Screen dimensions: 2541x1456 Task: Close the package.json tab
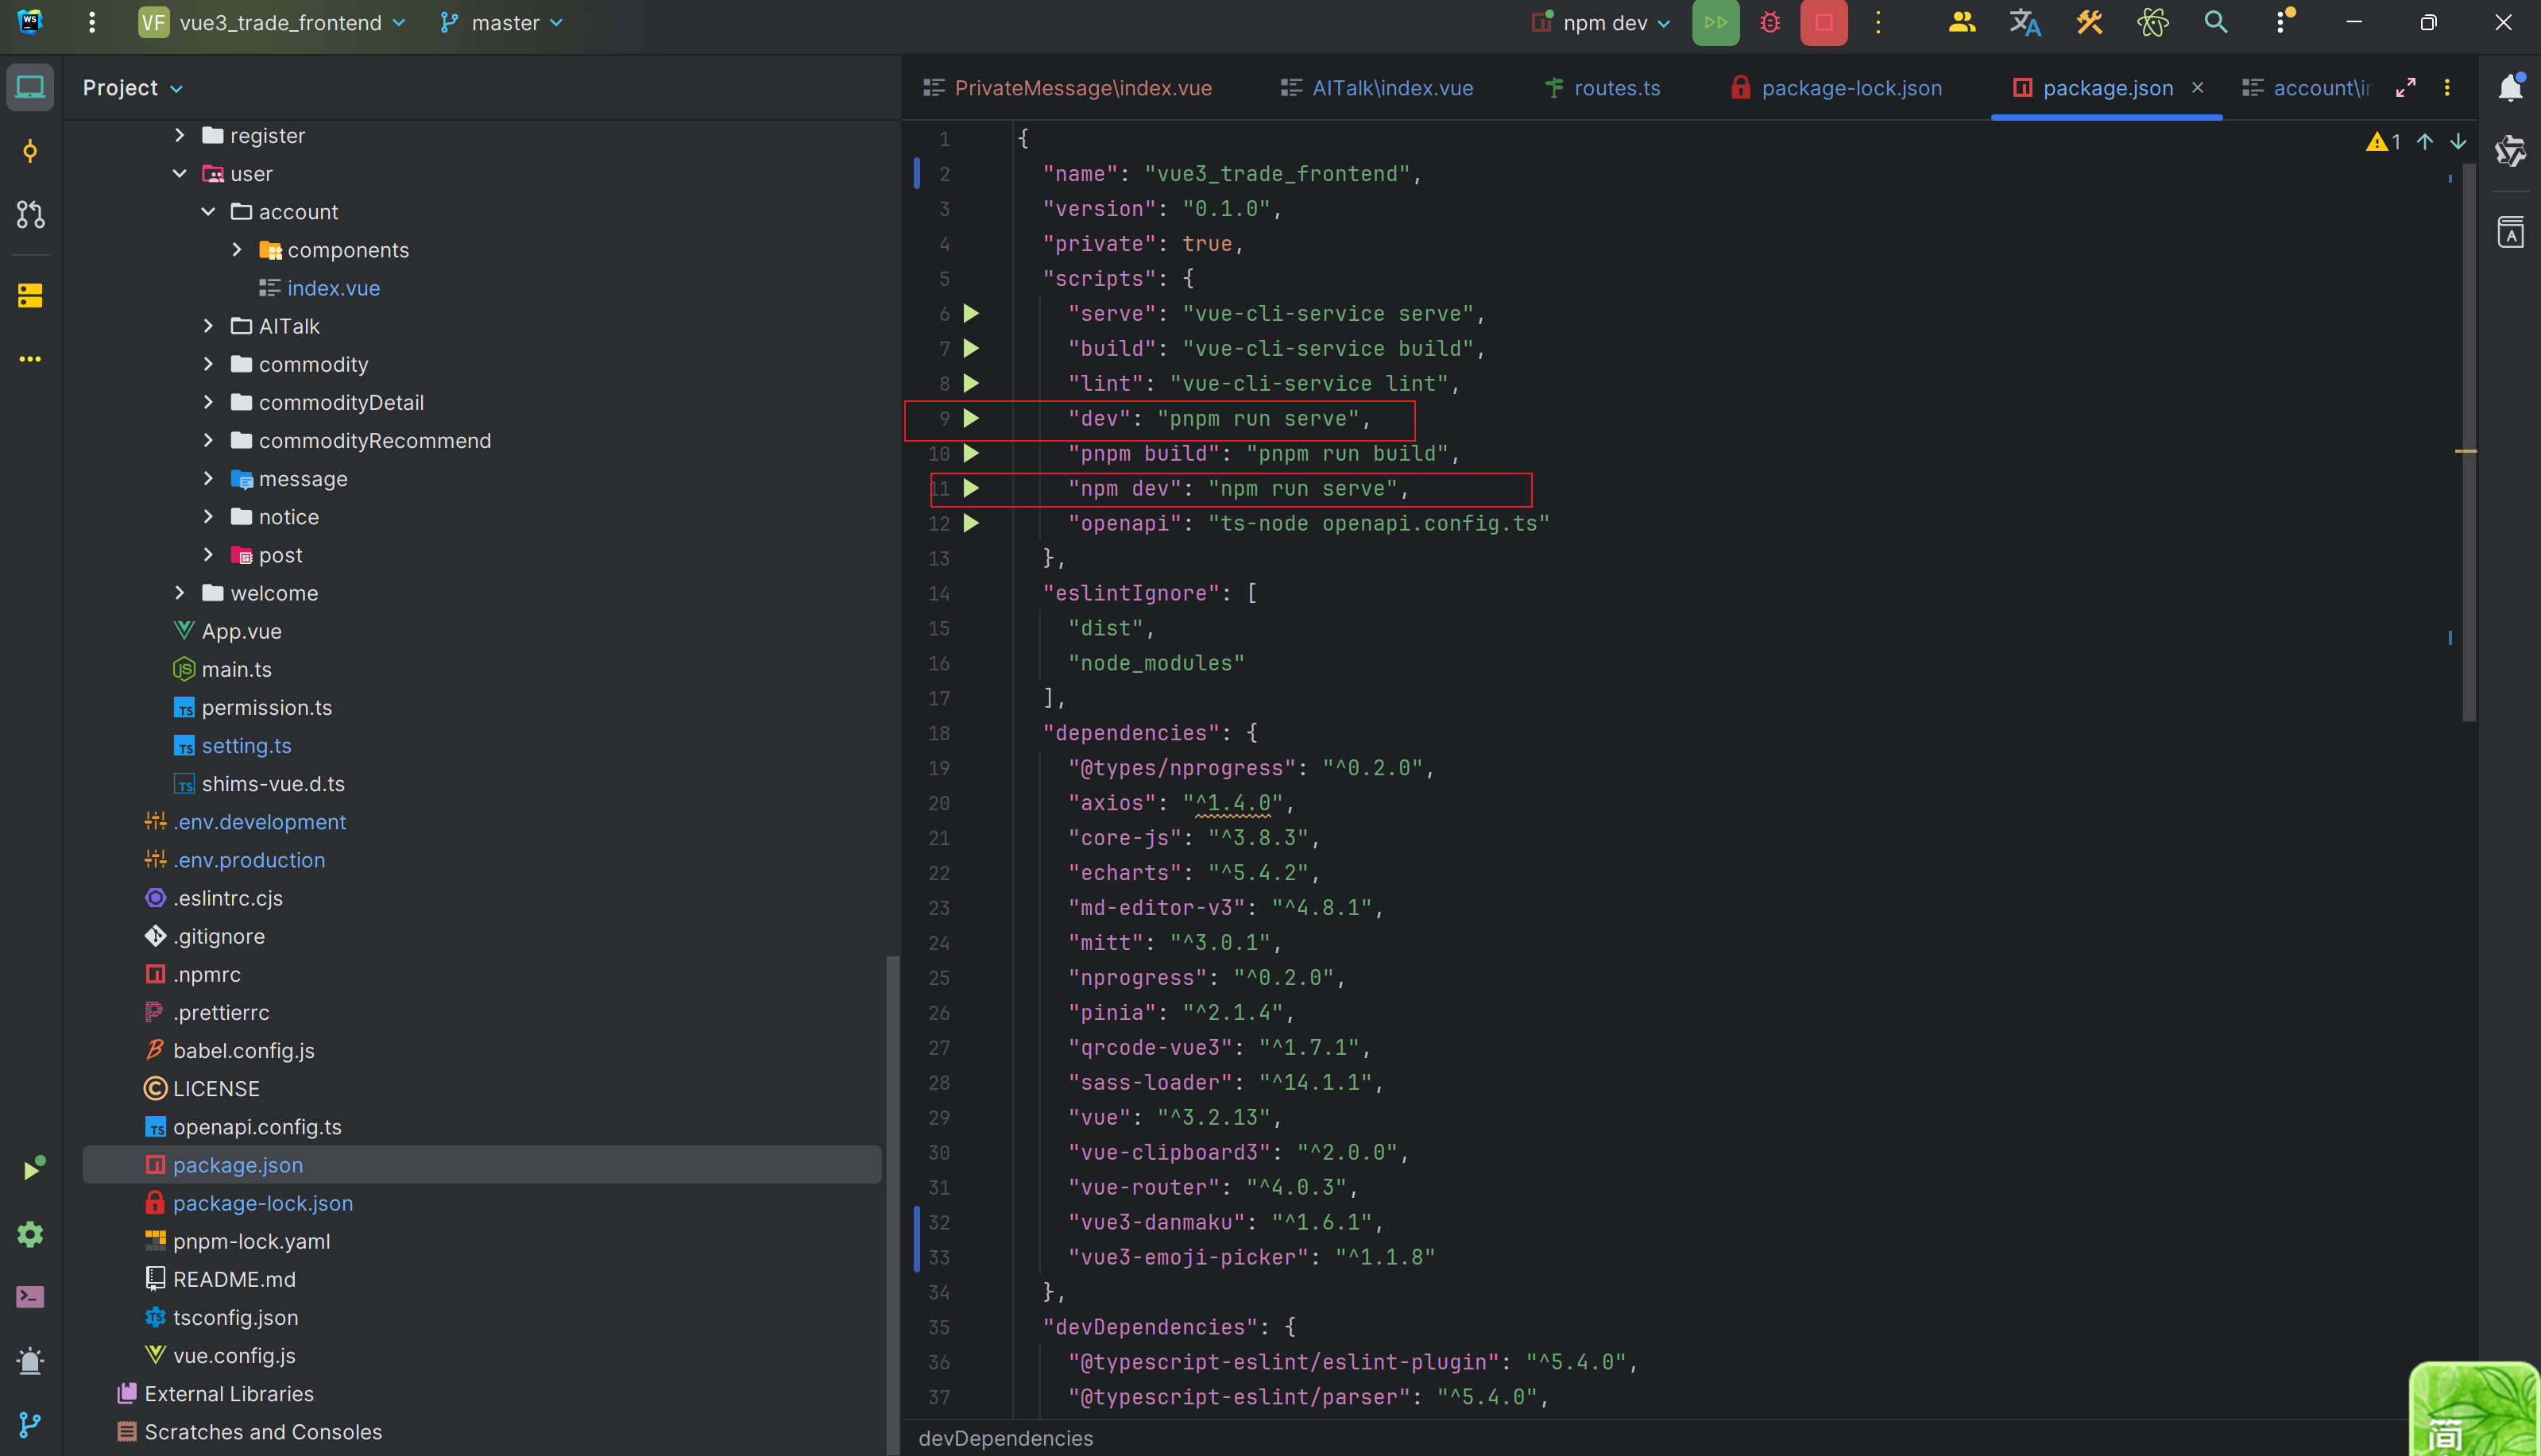pos(2198,88)
